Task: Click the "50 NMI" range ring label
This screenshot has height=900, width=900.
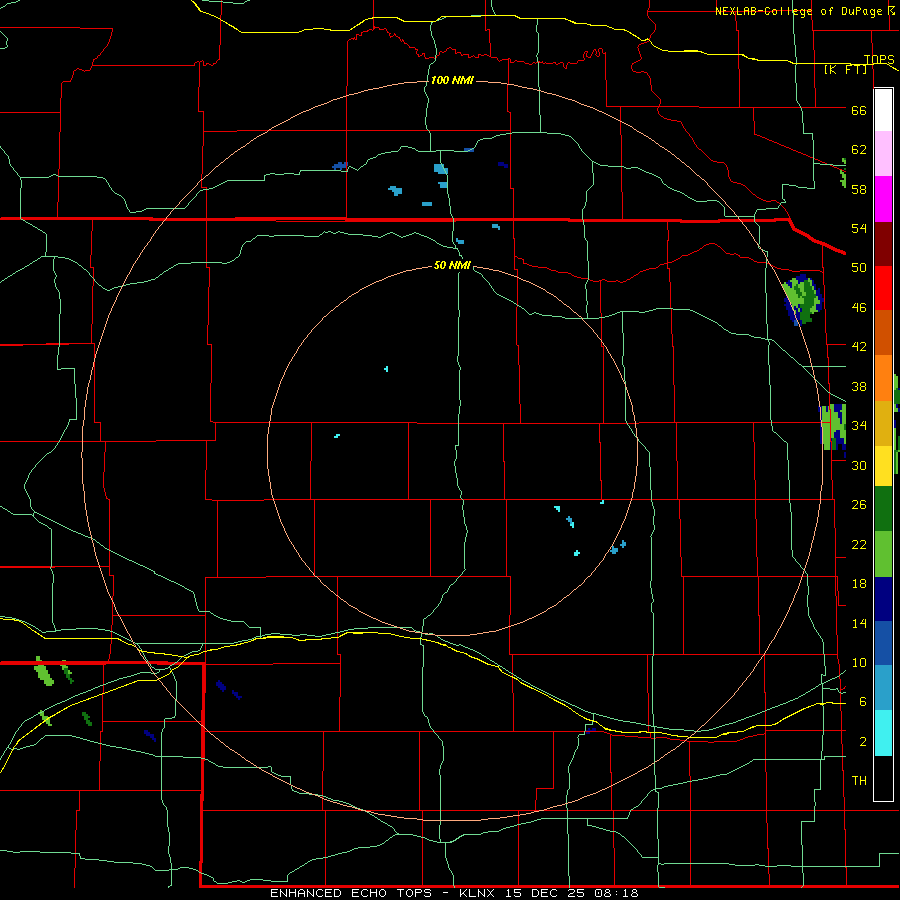Action: pyautogui.click(x=452, y=265)
